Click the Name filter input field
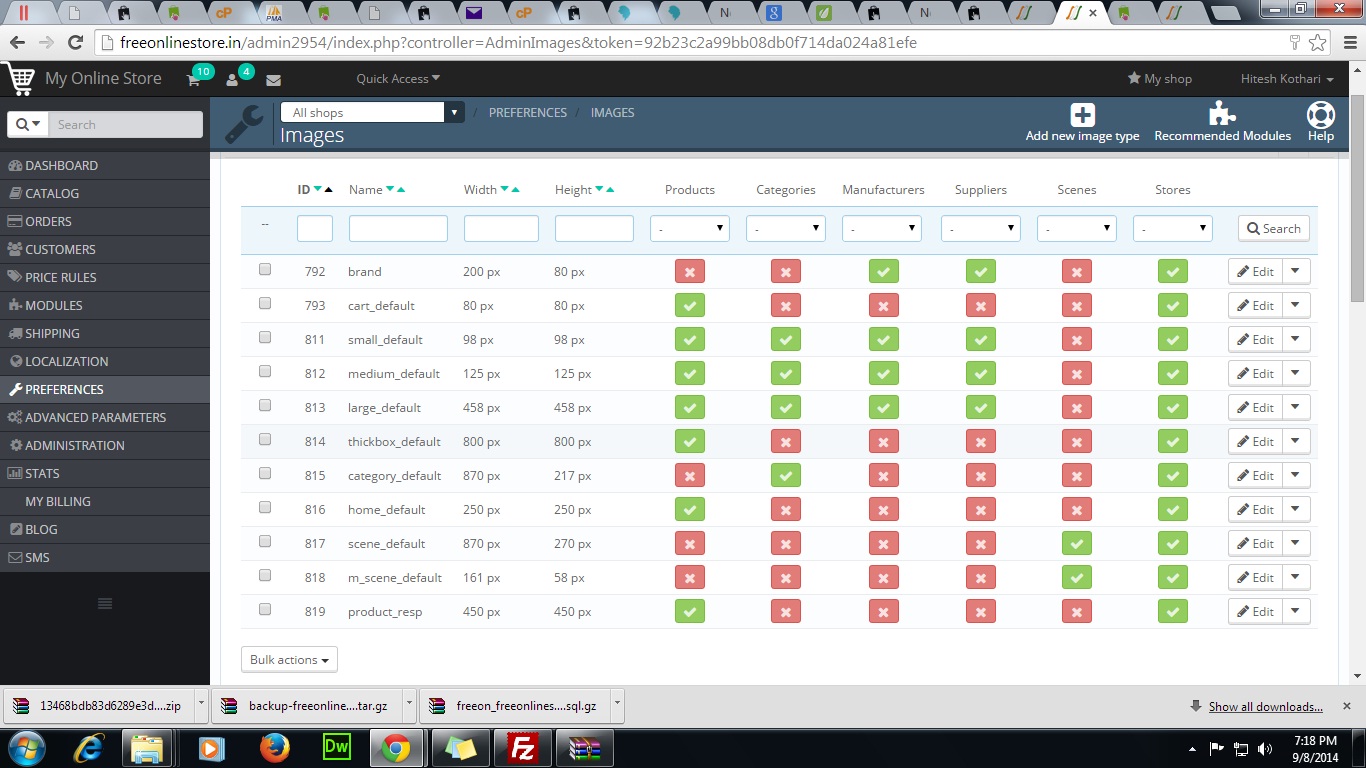This screenshot has height=768, width=1366. click(x=398, y=229)
